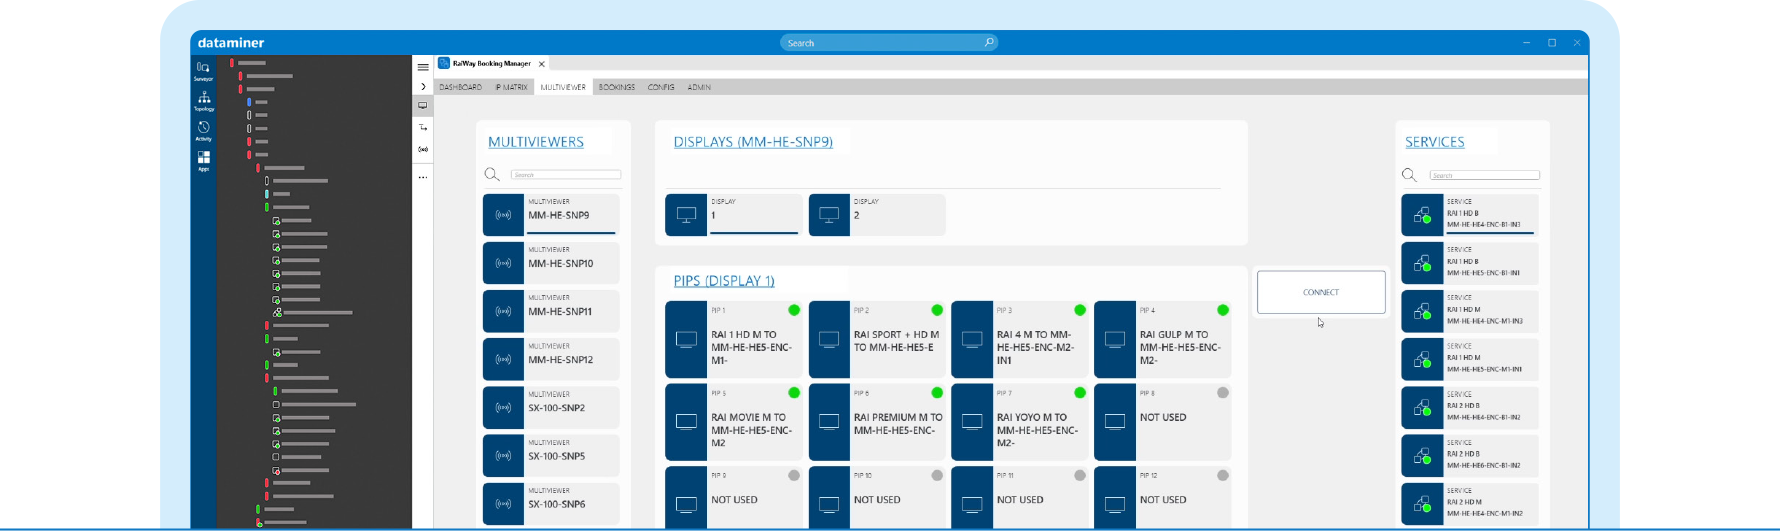The image size is (1780, 531).
Task: Expand the side panel with the chevron arrow
Action: point(423,87)
